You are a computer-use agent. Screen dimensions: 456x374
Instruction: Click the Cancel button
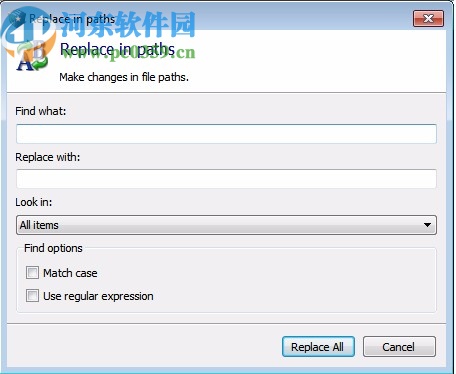[x=399, y=347]
